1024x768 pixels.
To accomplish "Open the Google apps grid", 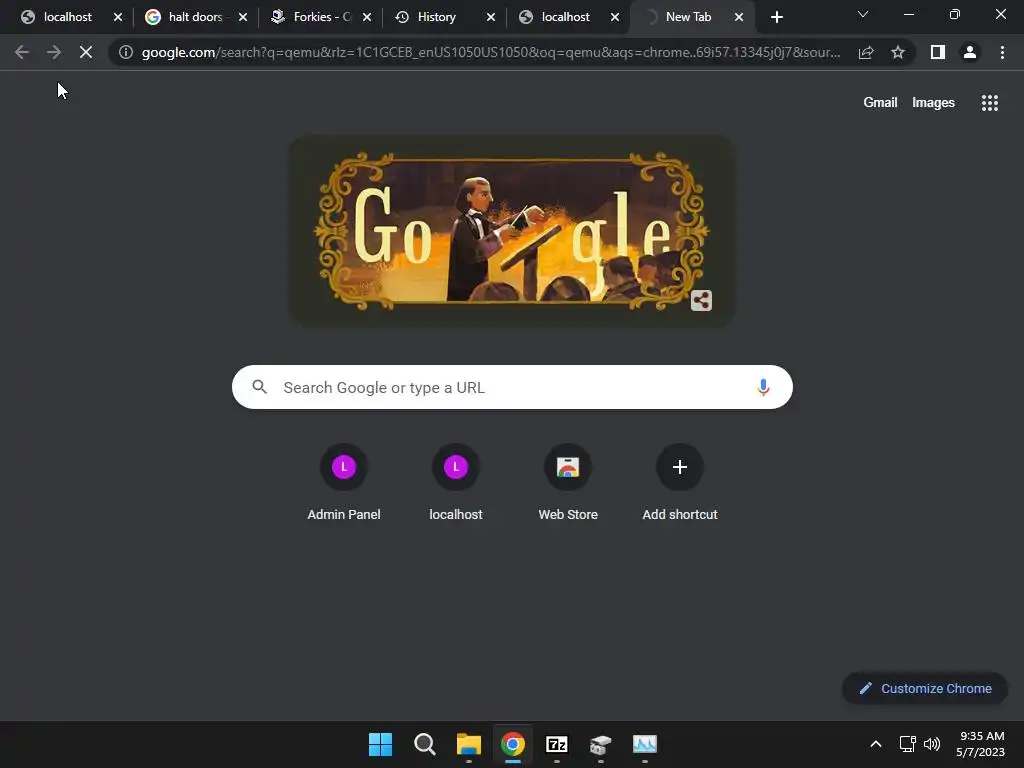I will 989,103.
